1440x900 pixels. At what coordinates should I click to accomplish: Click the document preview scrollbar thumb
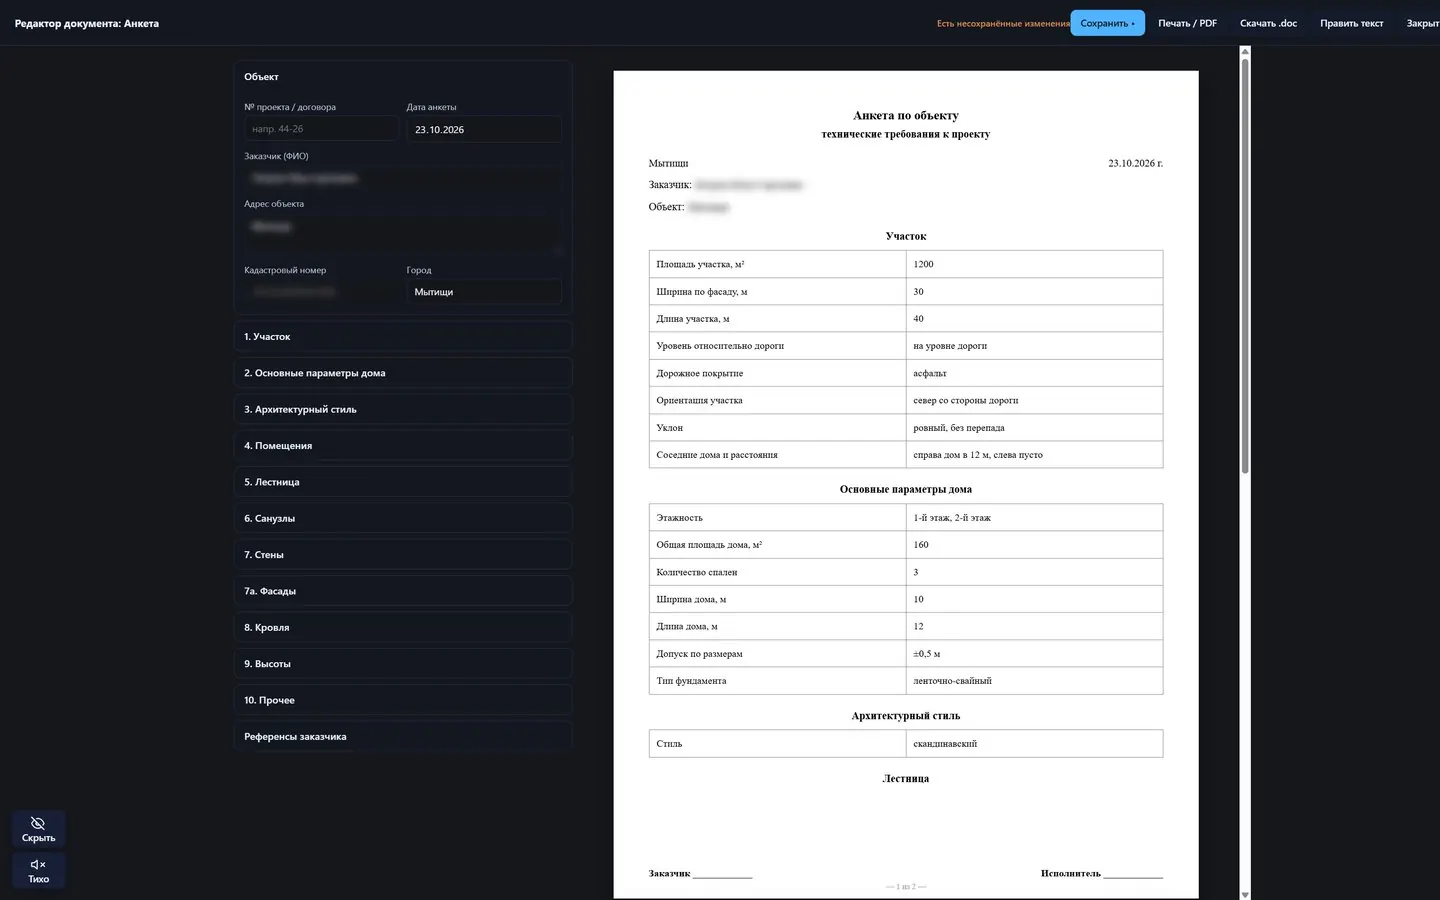(1245, 265)
